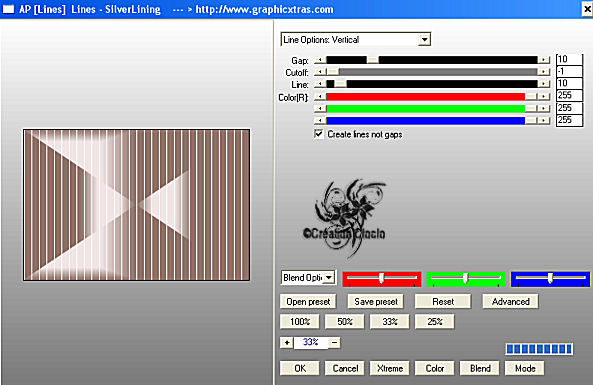Adjust the red blend slider handle
Image resolution: width=593 pixels, height=385 pixels.
pyautogui.click(x=382, y=278)
